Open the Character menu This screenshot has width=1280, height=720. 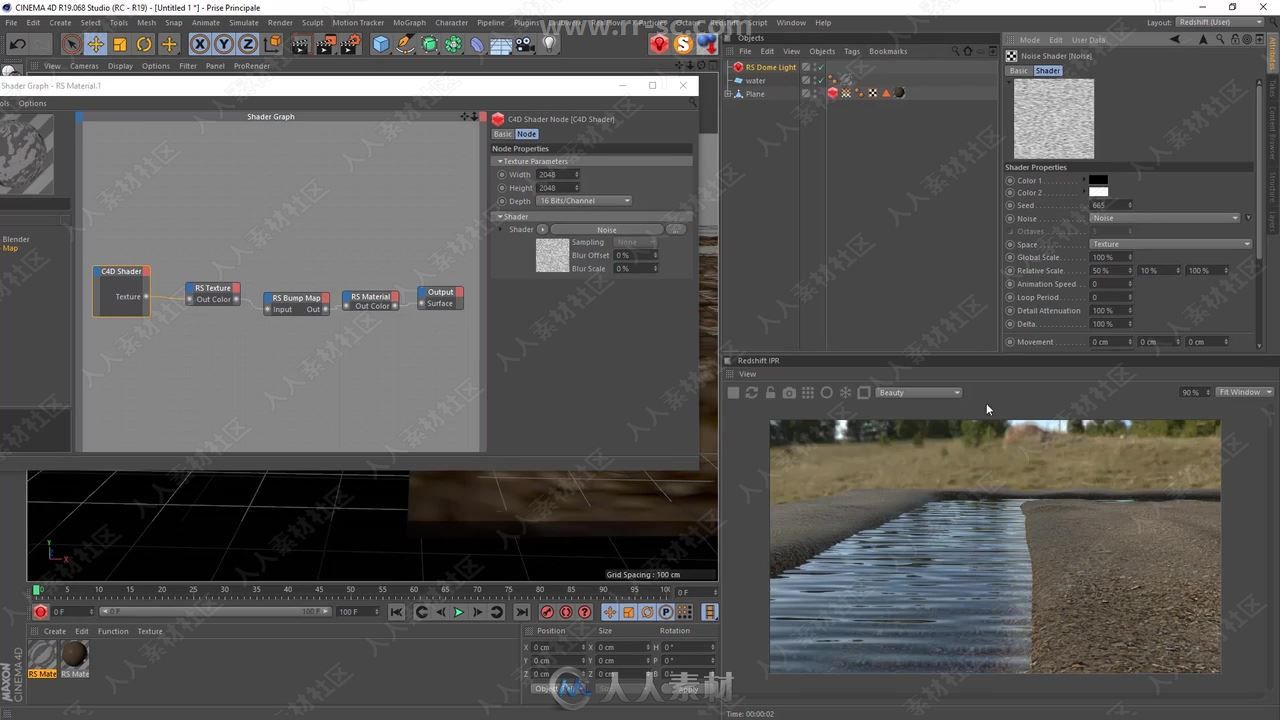click(x=451, y=22)
